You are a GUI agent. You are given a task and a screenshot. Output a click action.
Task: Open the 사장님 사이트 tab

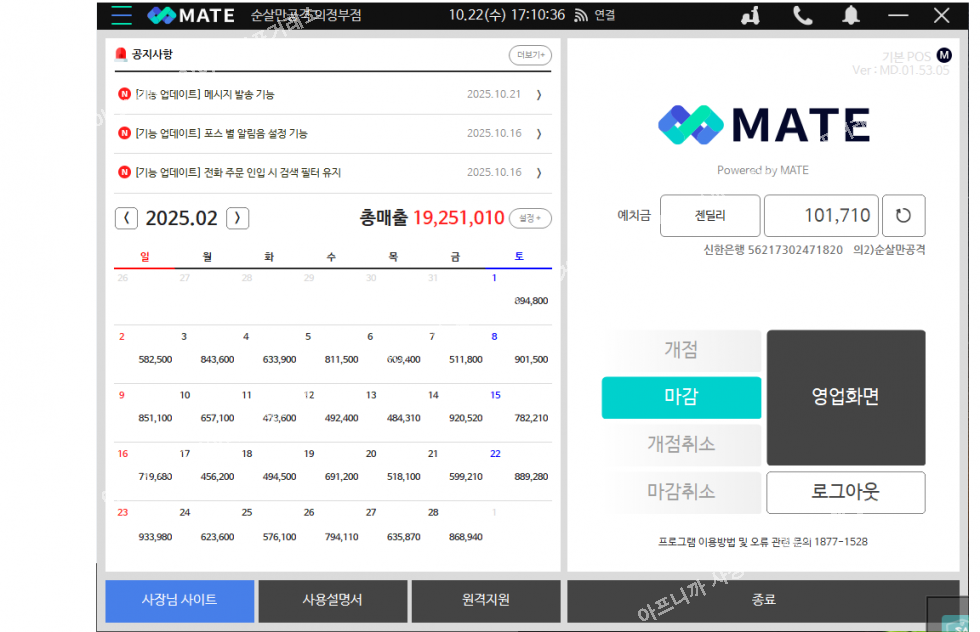[x=177, y=600]
